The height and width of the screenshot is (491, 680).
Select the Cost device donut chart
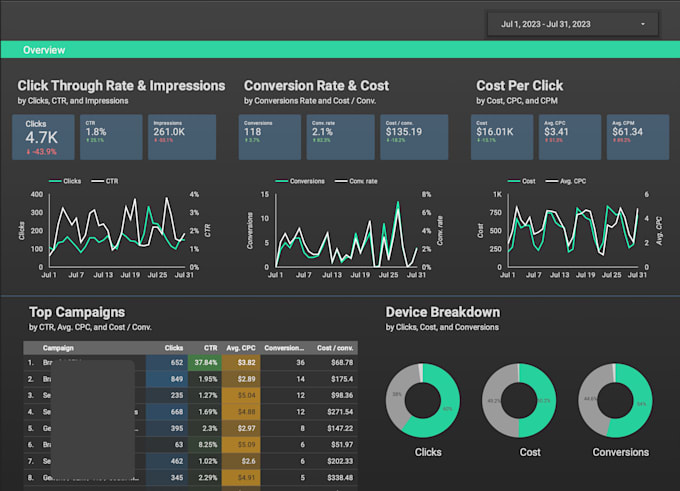(x=517, y=401)
